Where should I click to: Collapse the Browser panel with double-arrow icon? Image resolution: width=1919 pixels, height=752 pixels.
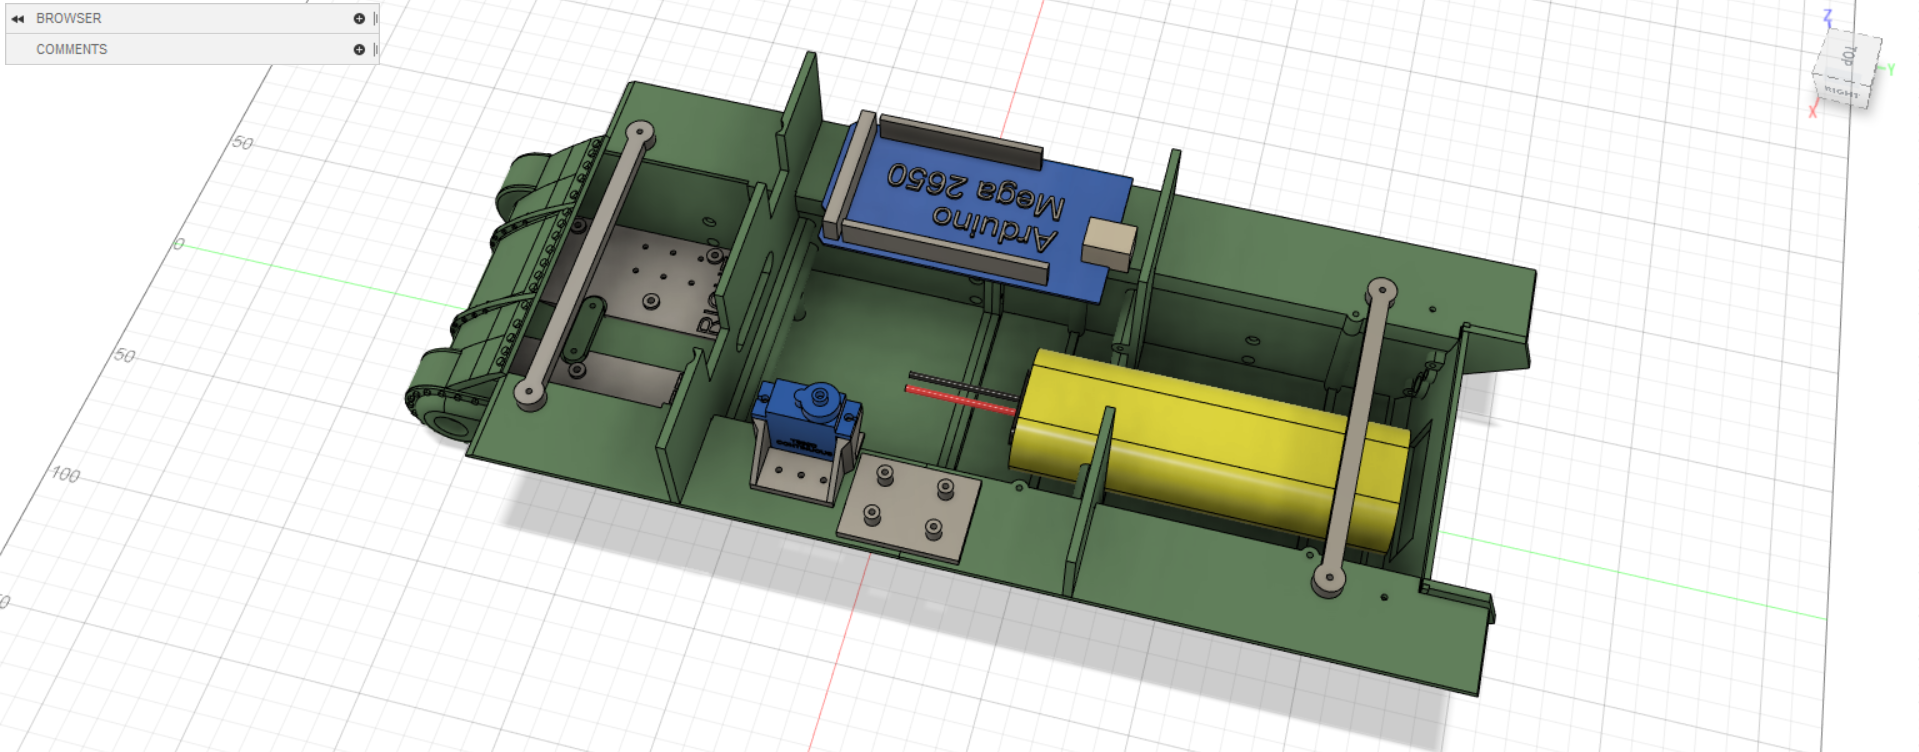[17, 19]
